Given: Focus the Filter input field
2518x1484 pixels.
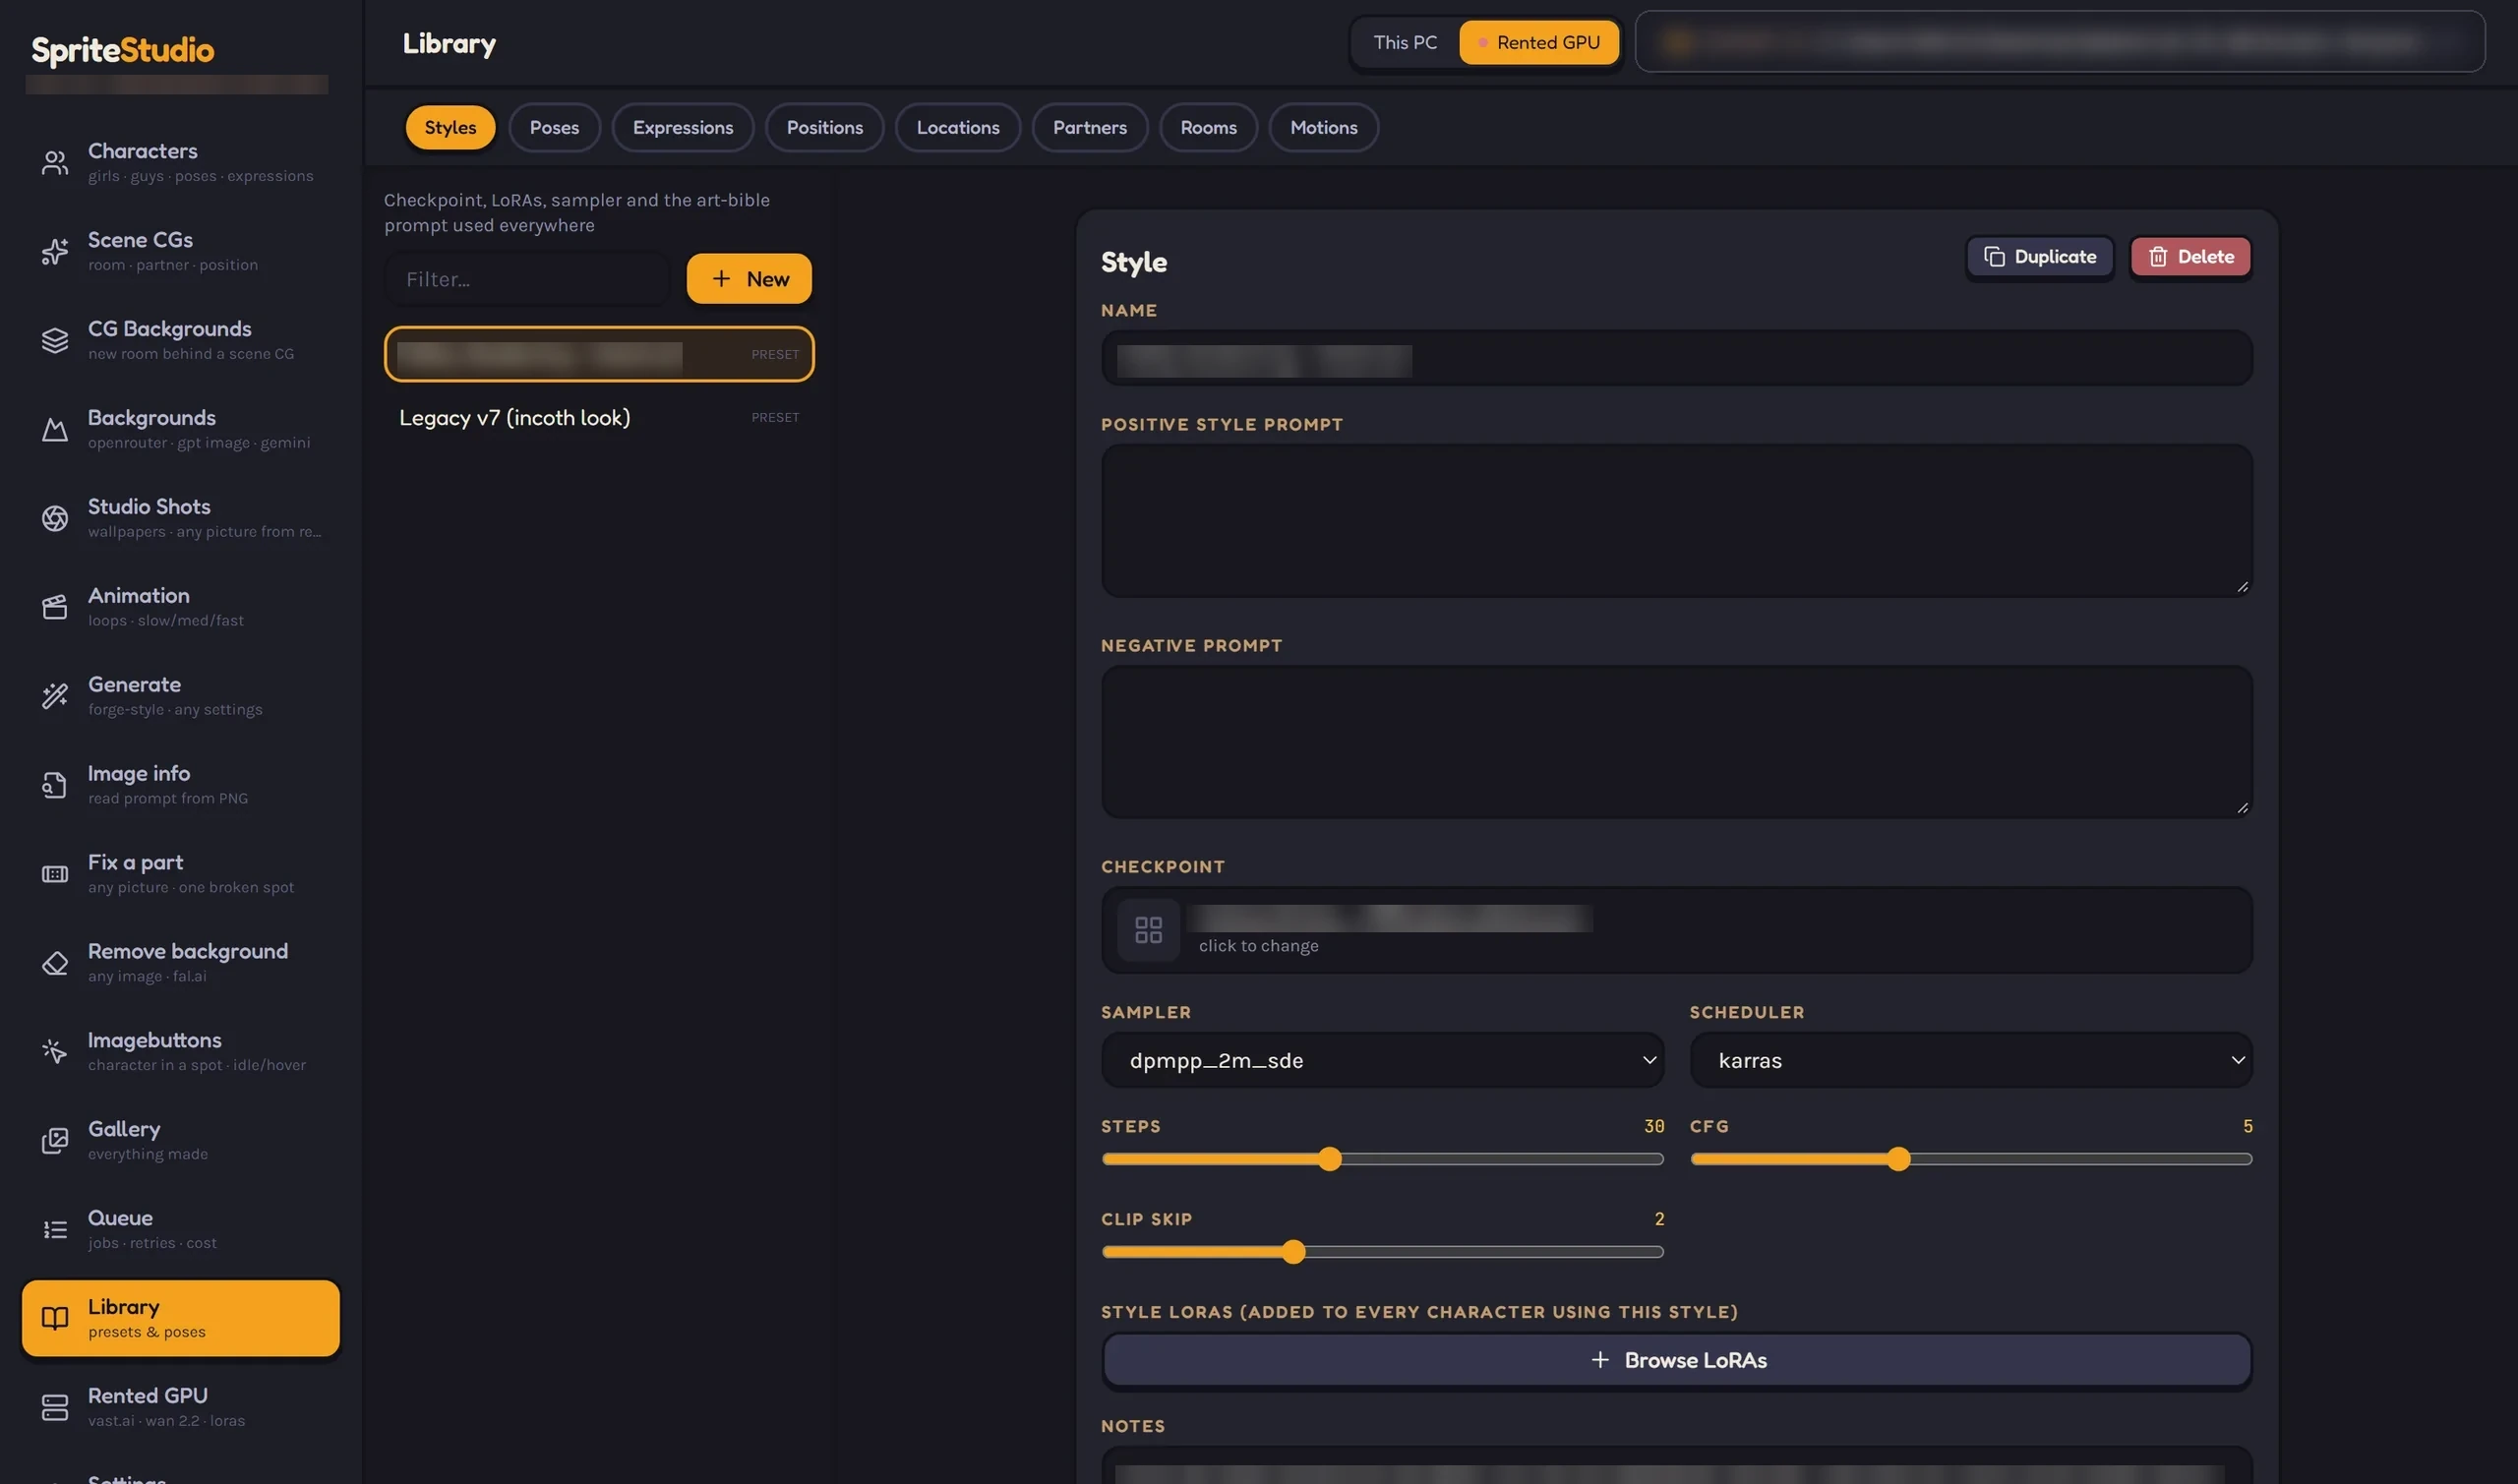Looking at the screenshot, I should [527, 279].
